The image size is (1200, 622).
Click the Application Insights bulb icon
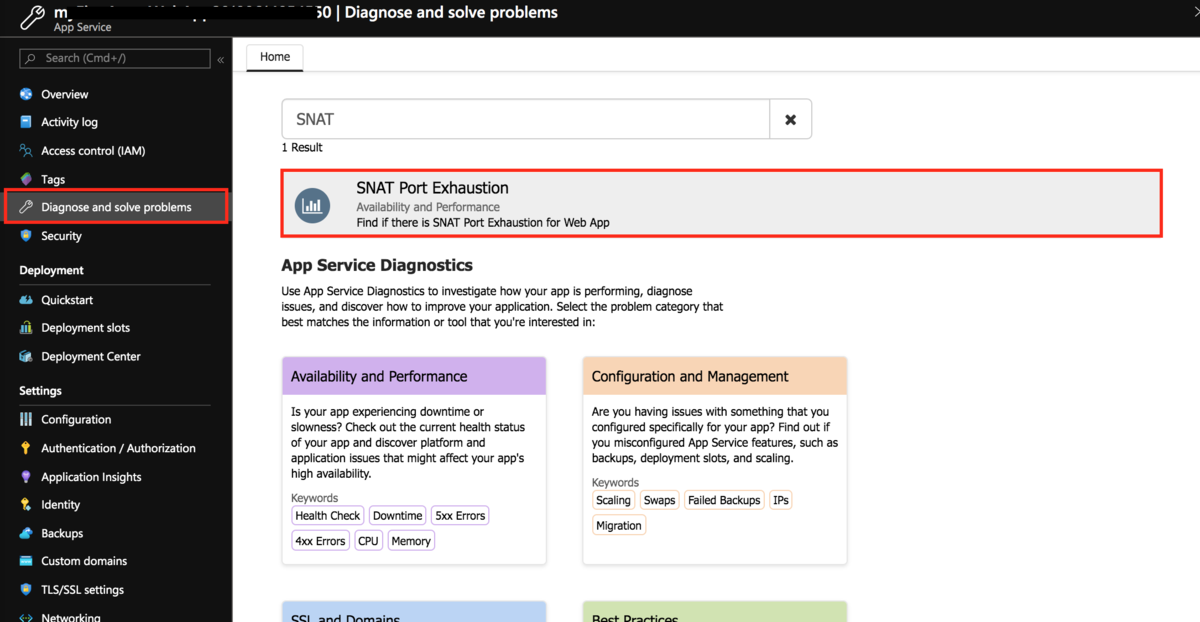click(x=27, y=477)
